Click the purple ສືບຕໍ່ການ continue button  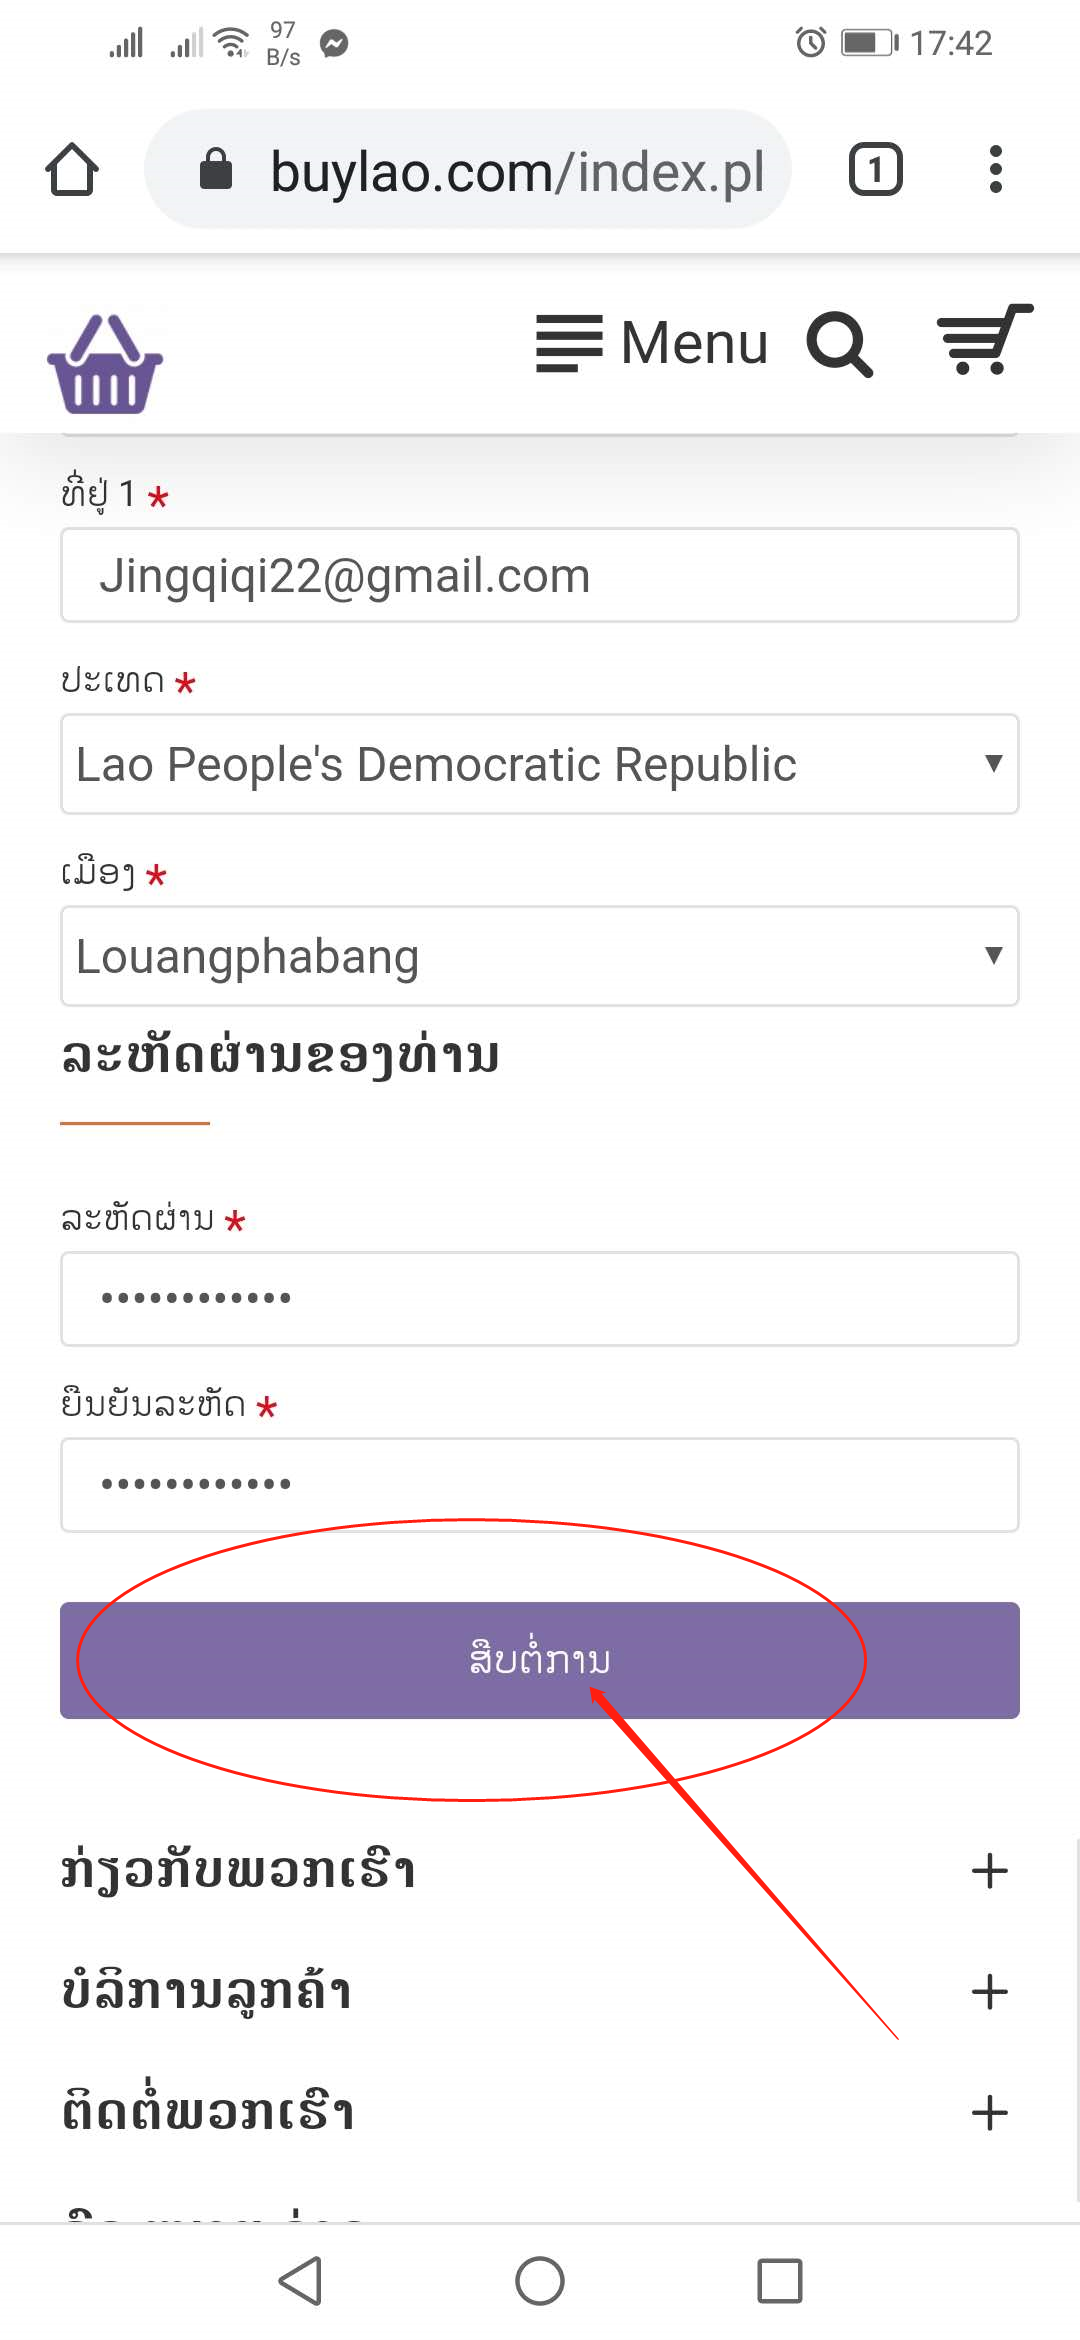(x=540, y=1660)
